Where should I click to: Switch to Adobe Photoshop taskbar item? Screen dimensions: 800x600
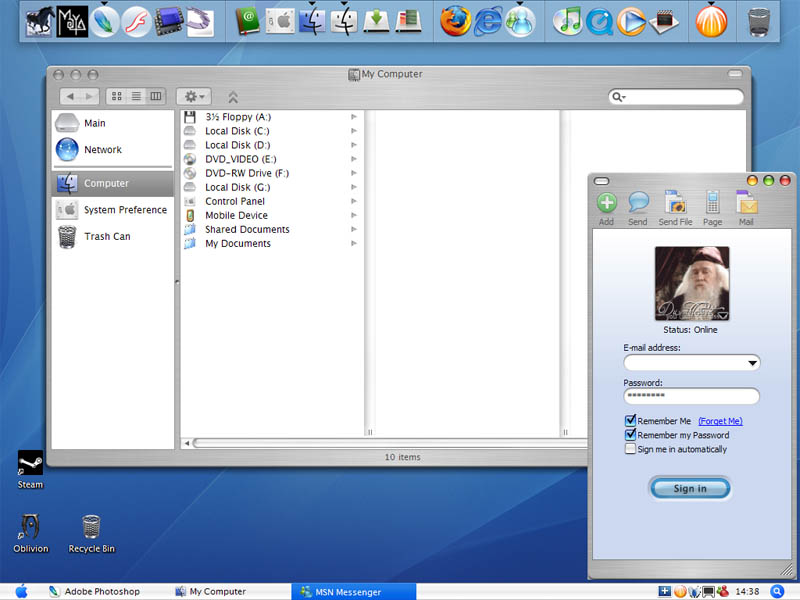94,592
